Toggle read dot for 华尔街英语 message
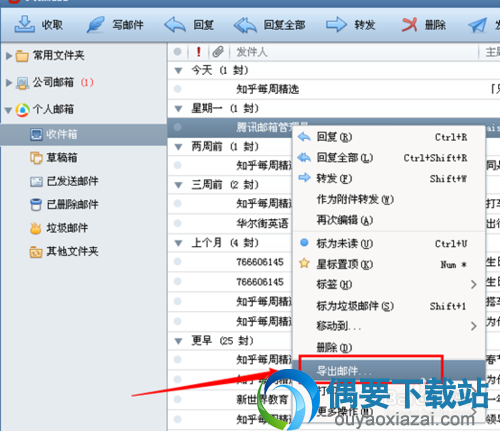This screenshot has width=500, height=431. pos(178,223)
